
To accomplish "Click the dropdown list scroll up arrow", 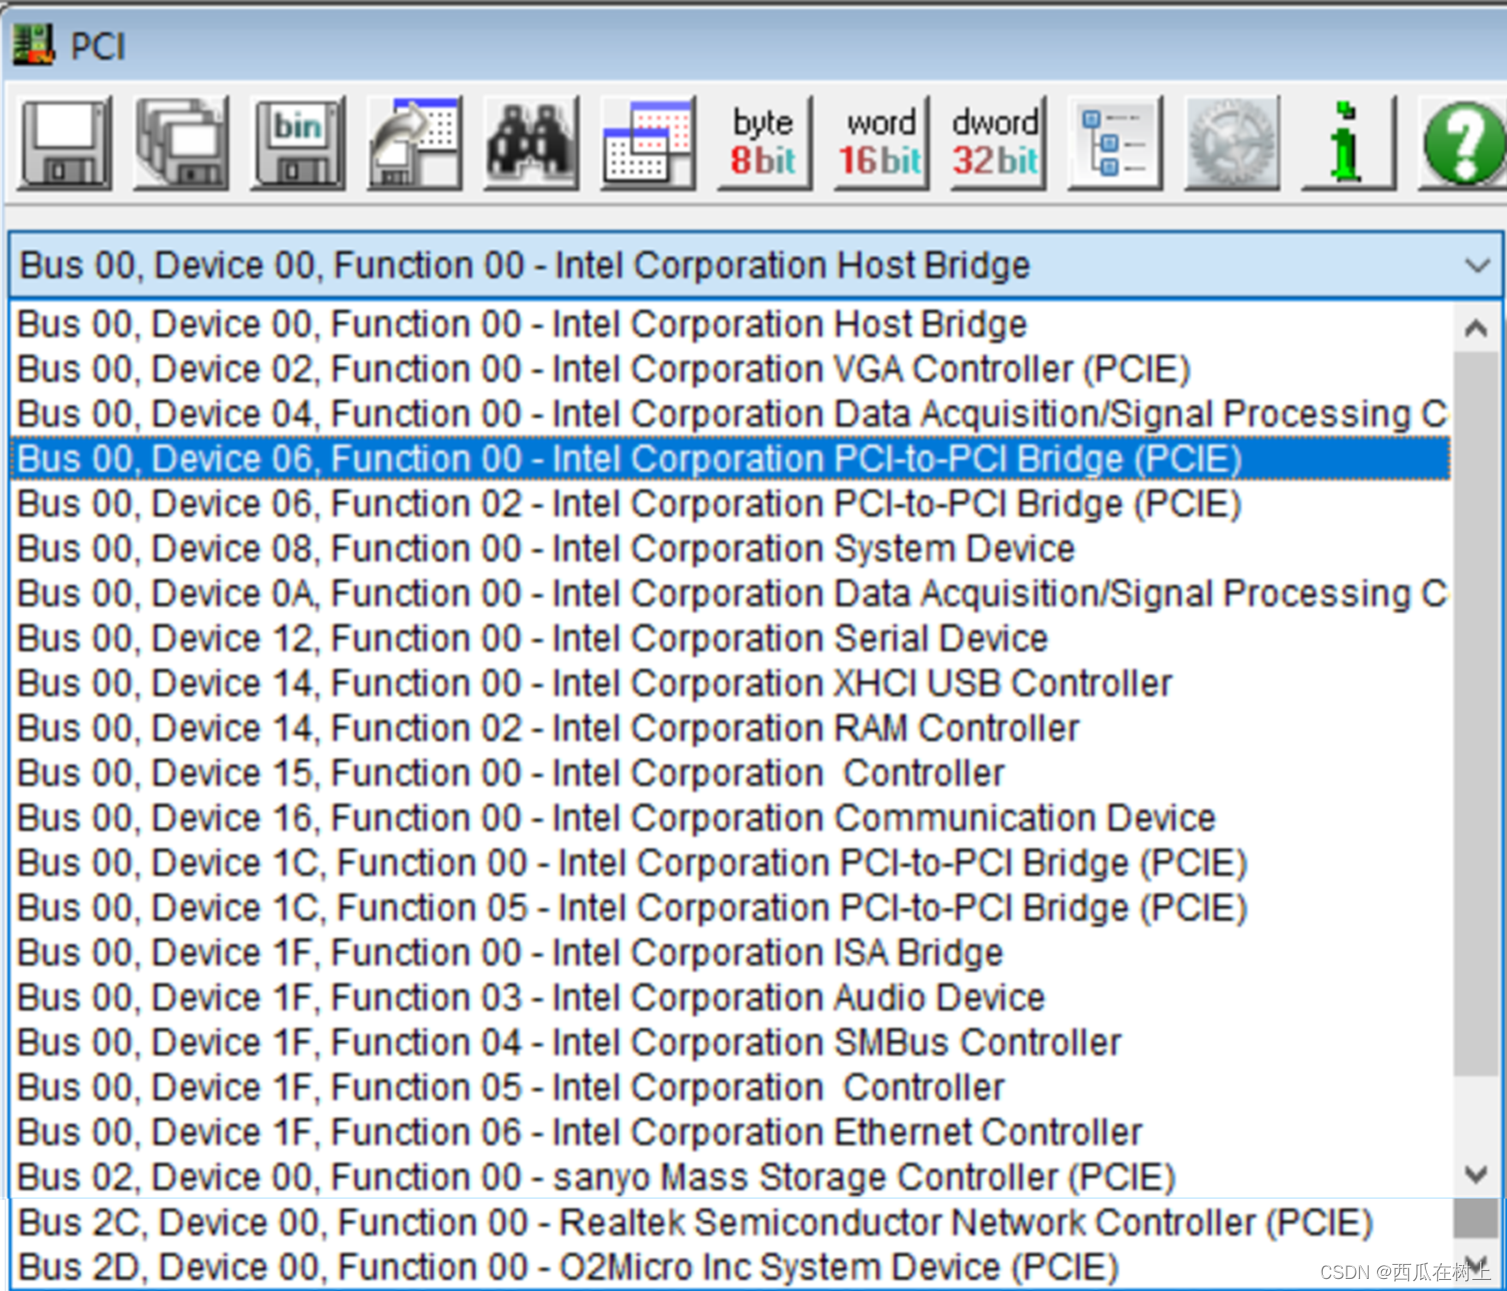I will (x=1476, y=329).
